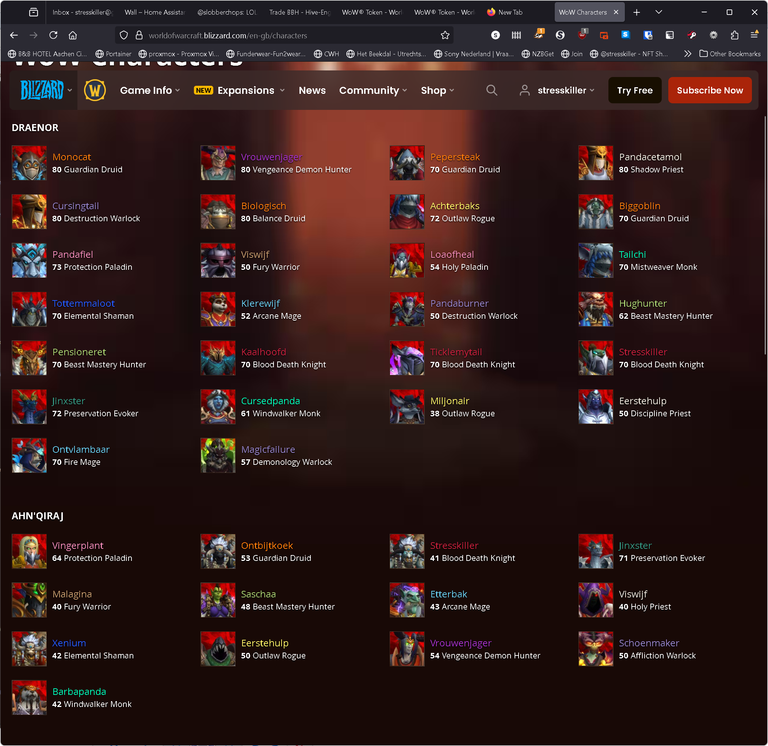Open the Portainer bookmark
The height and width of the screenshot is (746, 768).
[113, 54]
